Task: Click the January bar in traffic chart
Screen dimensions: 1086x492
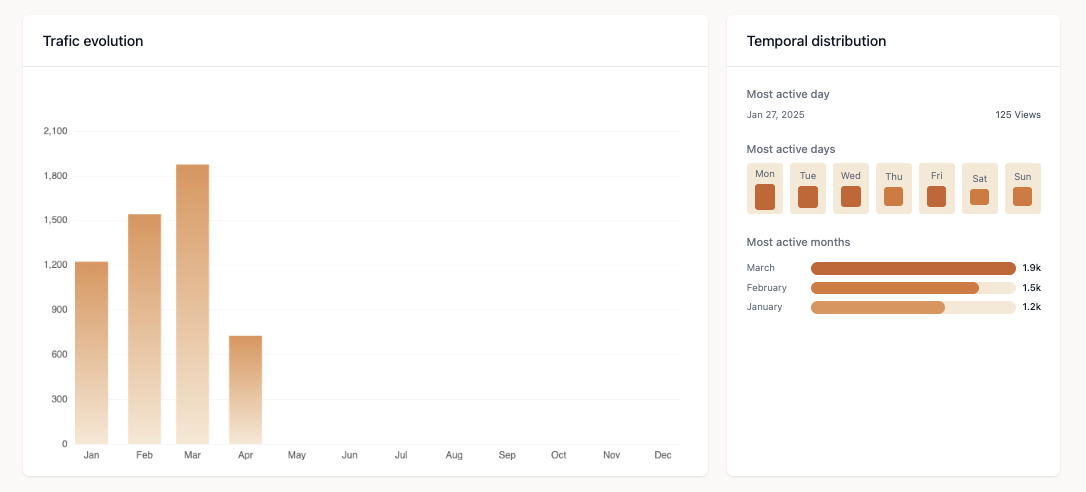Action: pos(91,352)
